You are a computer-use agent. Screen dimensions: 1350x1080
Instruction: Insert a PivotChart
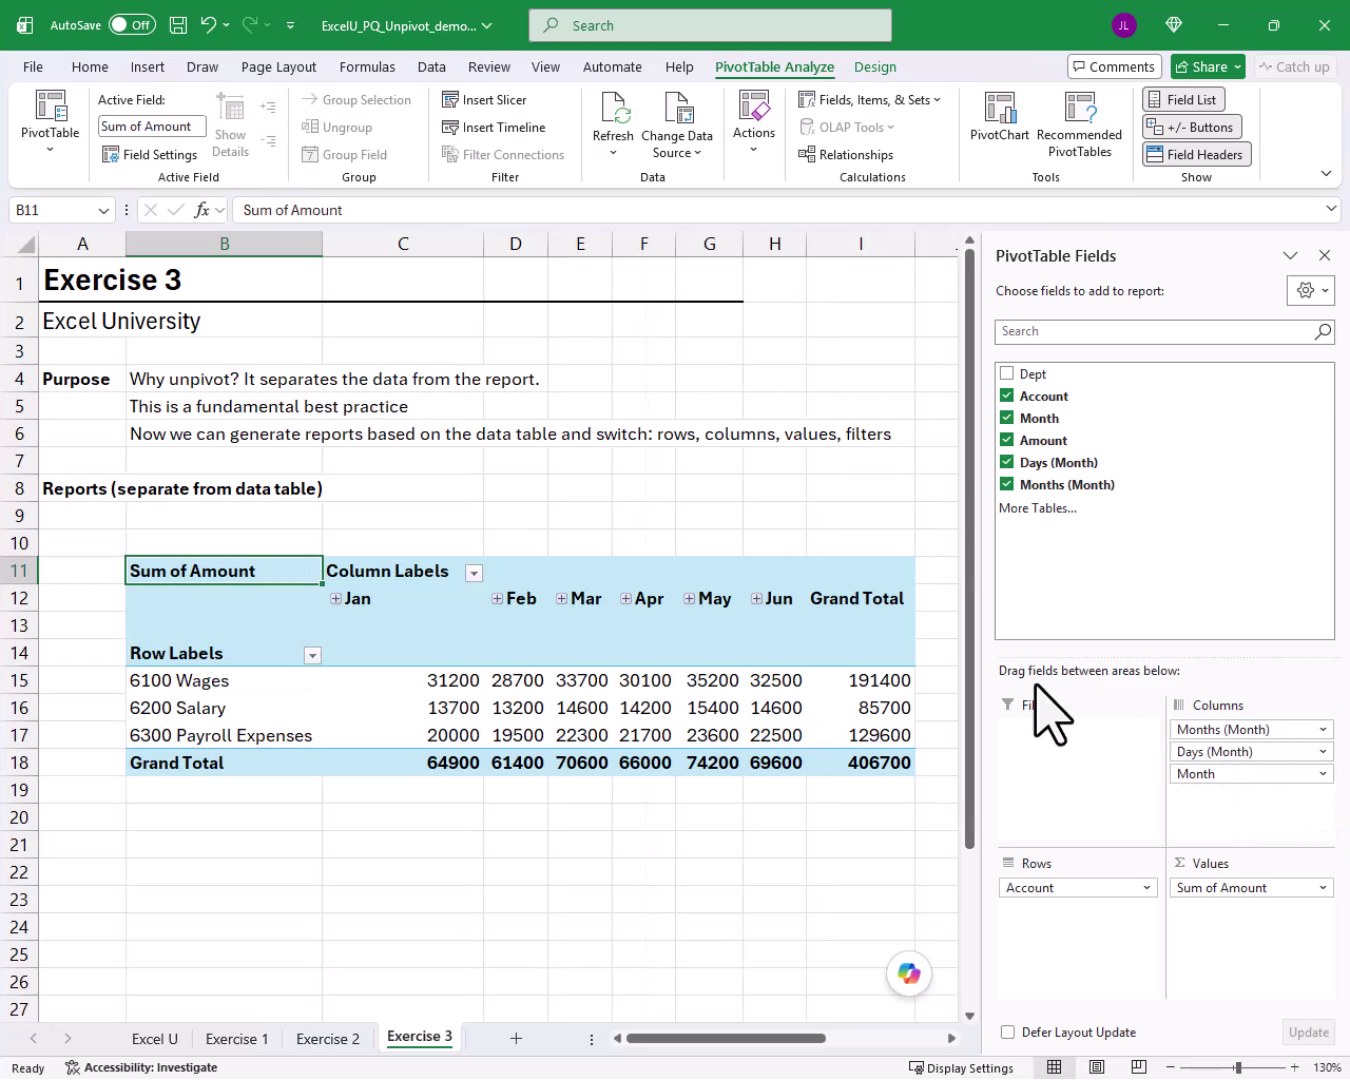pos(999,118)
